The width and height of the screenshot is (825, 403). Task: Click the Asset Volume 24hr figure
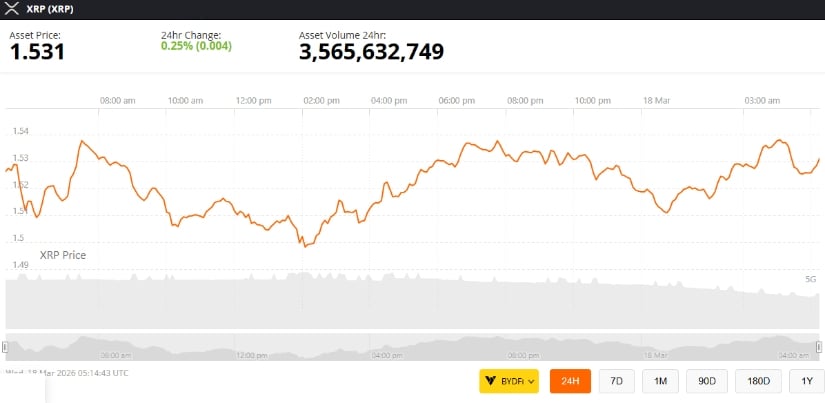coord(371,52)
